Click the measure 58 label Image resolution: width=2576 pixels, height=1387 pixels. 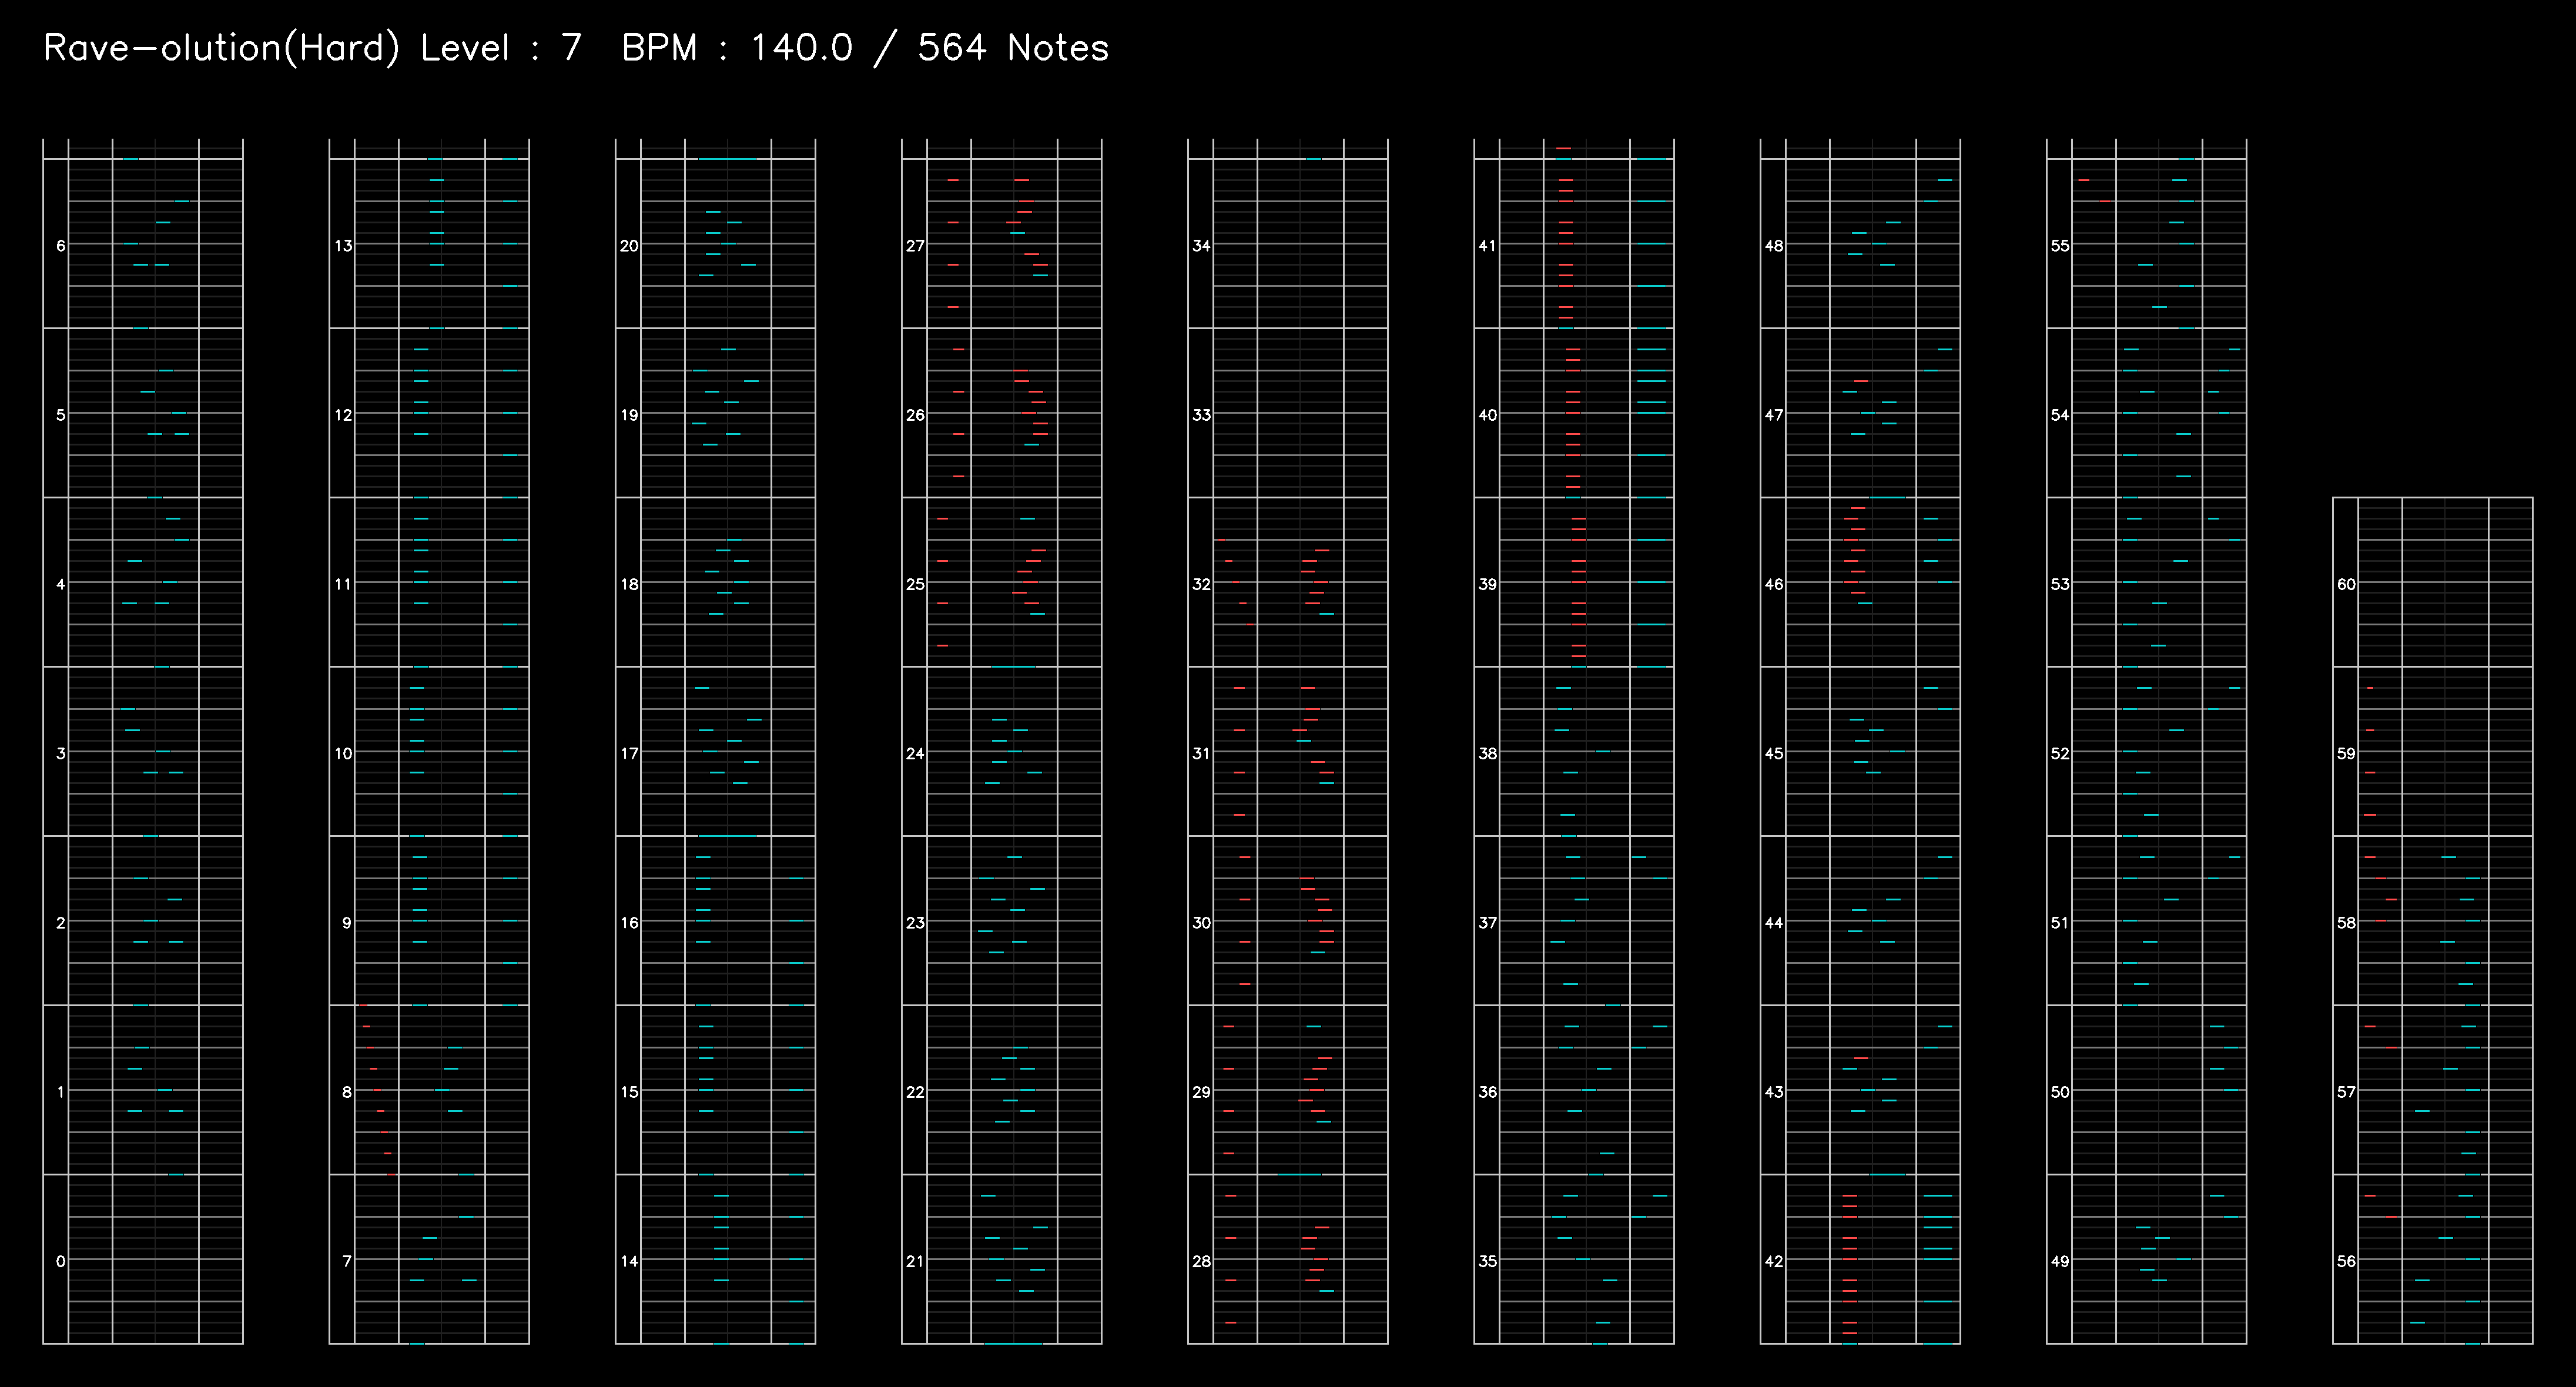[x=2346, y=922]
